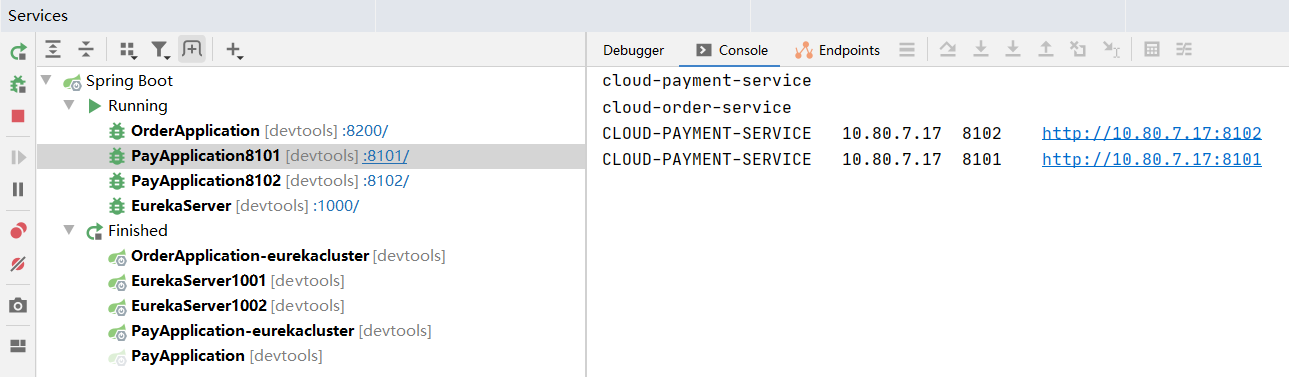Switch to the Endpoints tab
The height and width of the screenshot is (377, 1289).
tap(838, 50)
